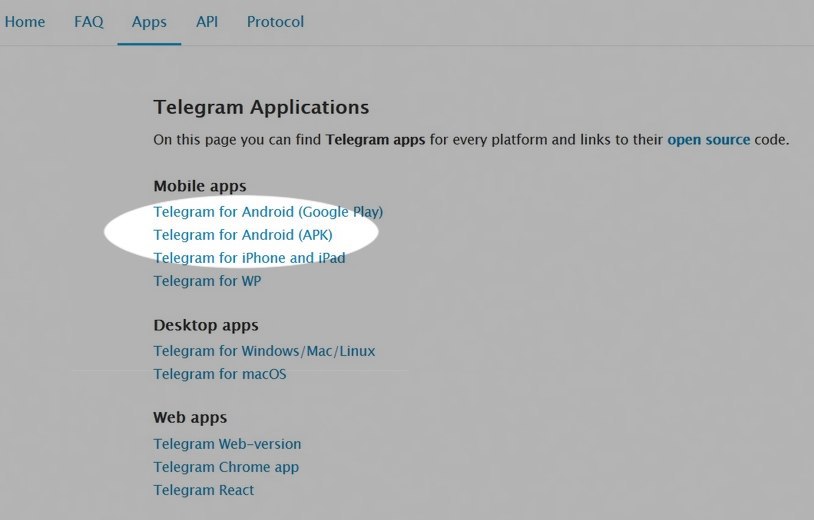Viewport: 814px width, 520px height.
Task: Open Telegram for iPhone and iPad
Action: (249, 258)
